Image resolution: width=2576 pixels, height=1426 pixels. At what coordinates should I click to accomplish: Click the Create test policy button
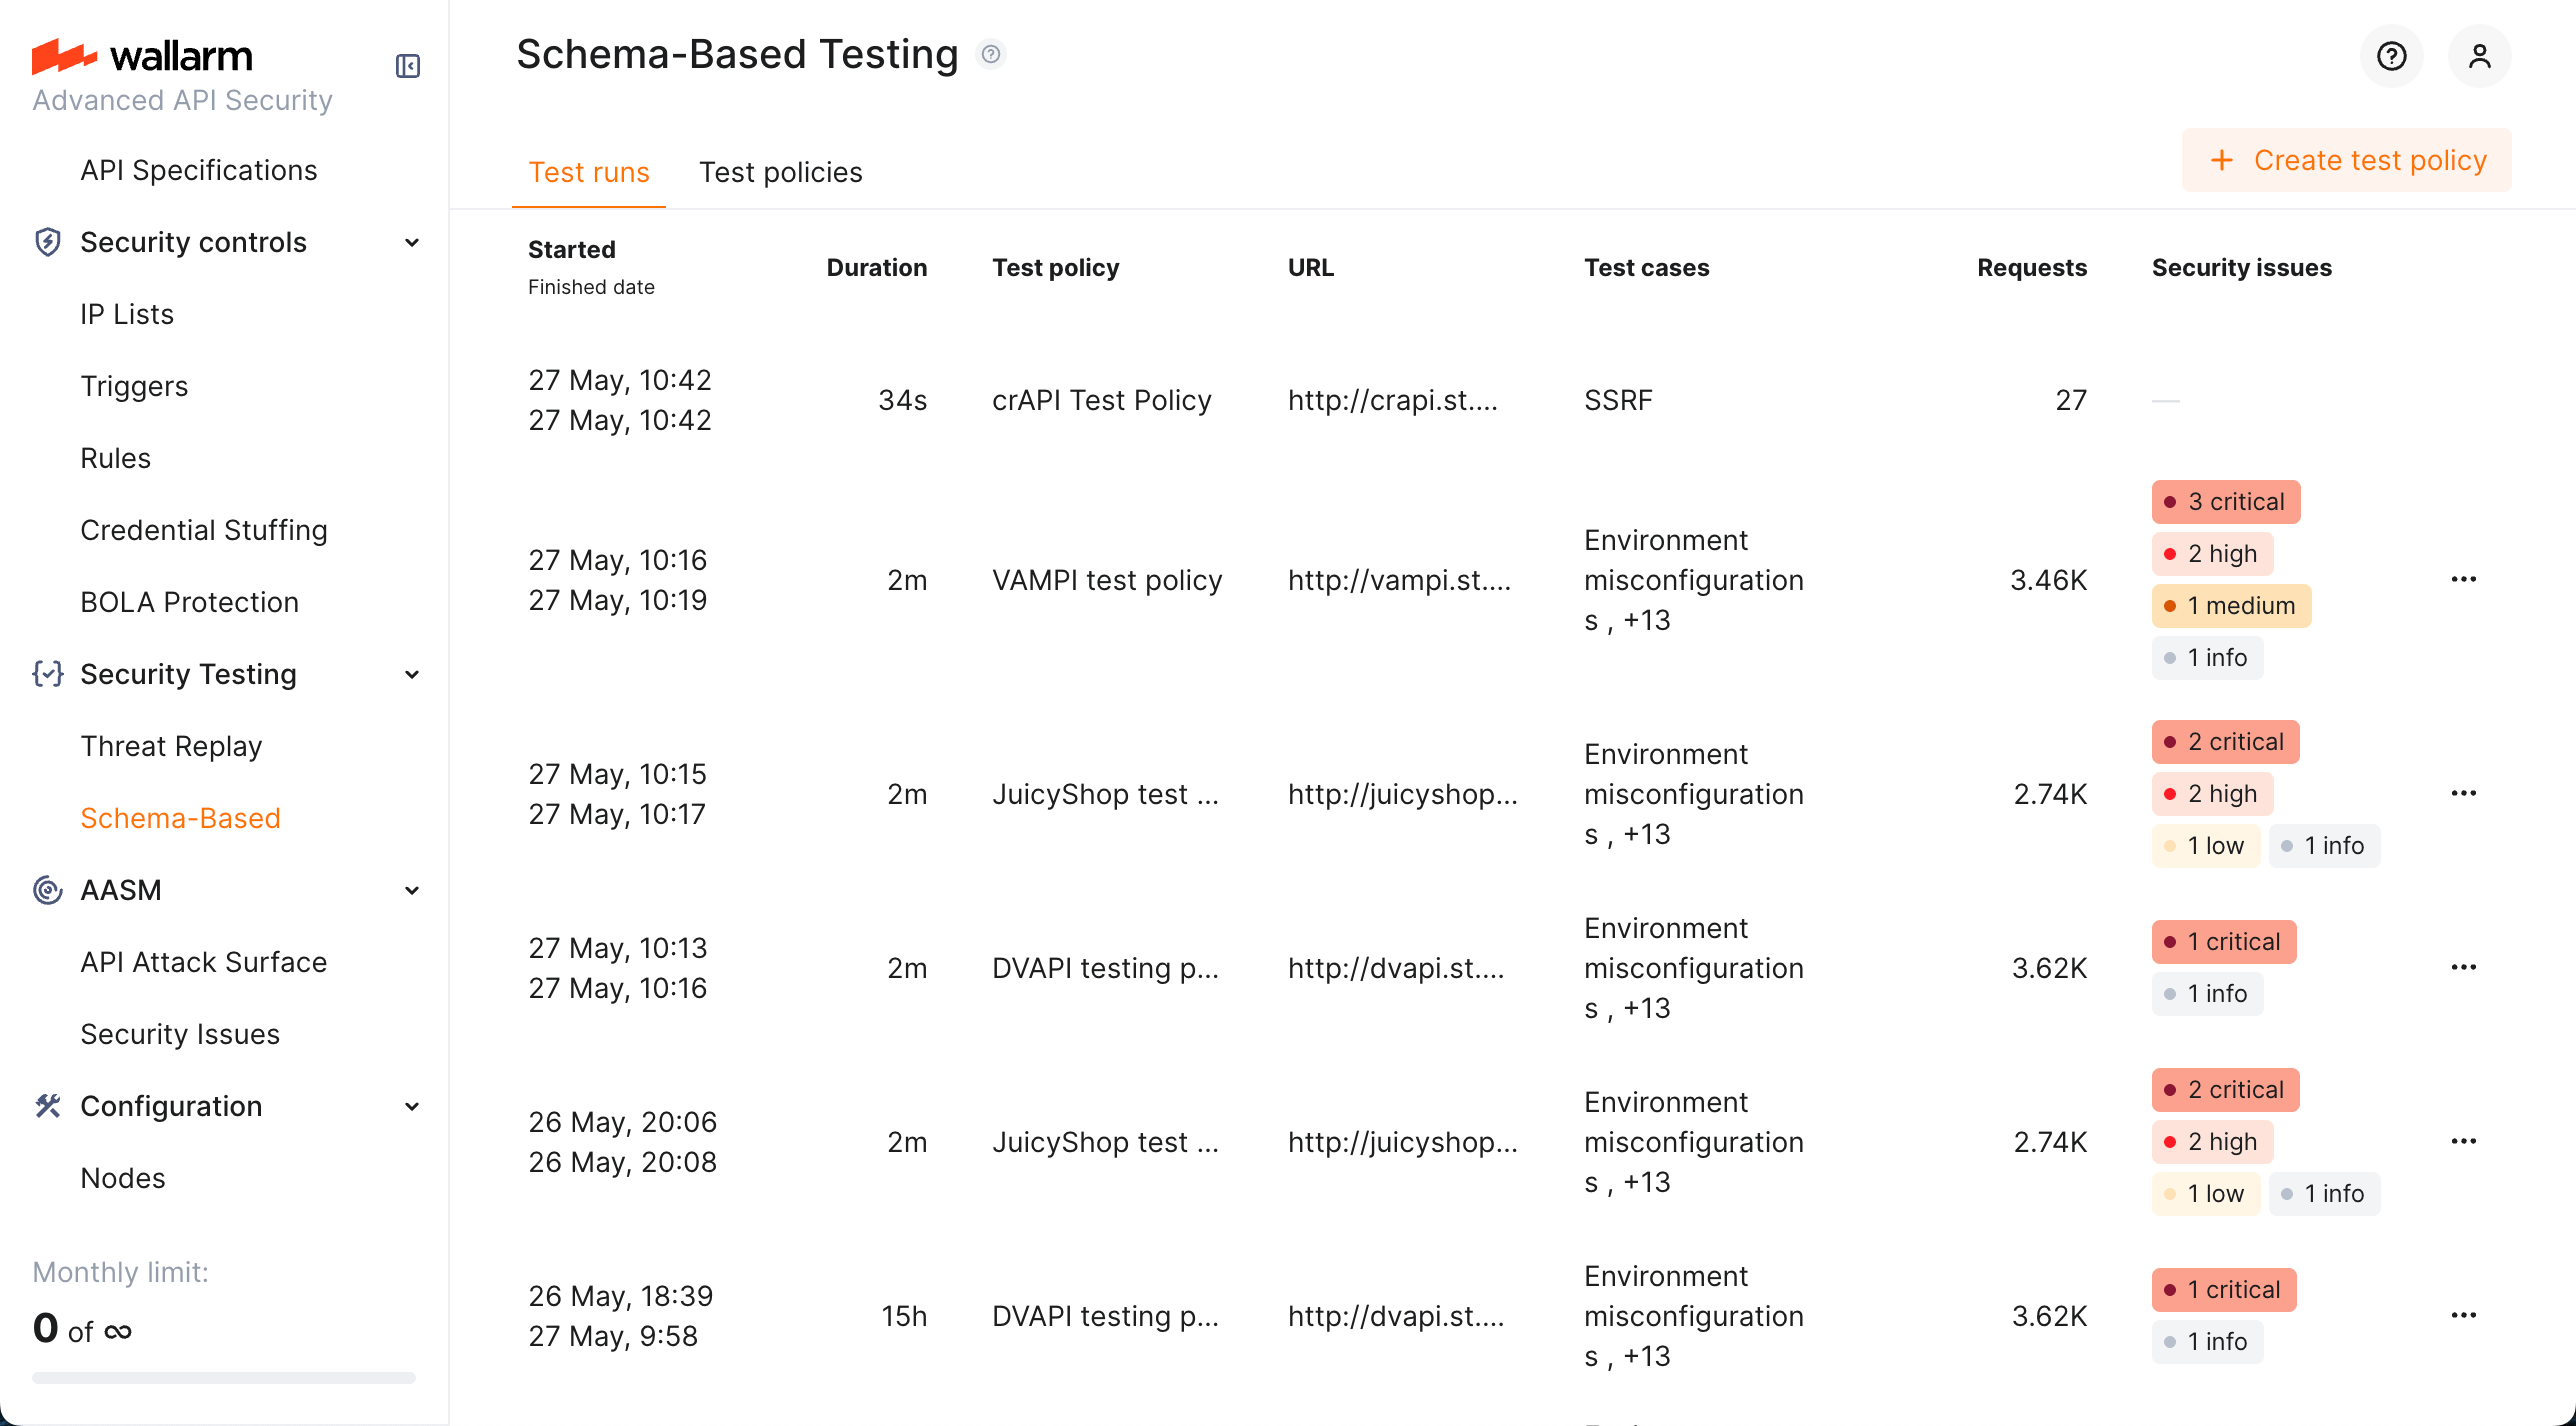2347,160
